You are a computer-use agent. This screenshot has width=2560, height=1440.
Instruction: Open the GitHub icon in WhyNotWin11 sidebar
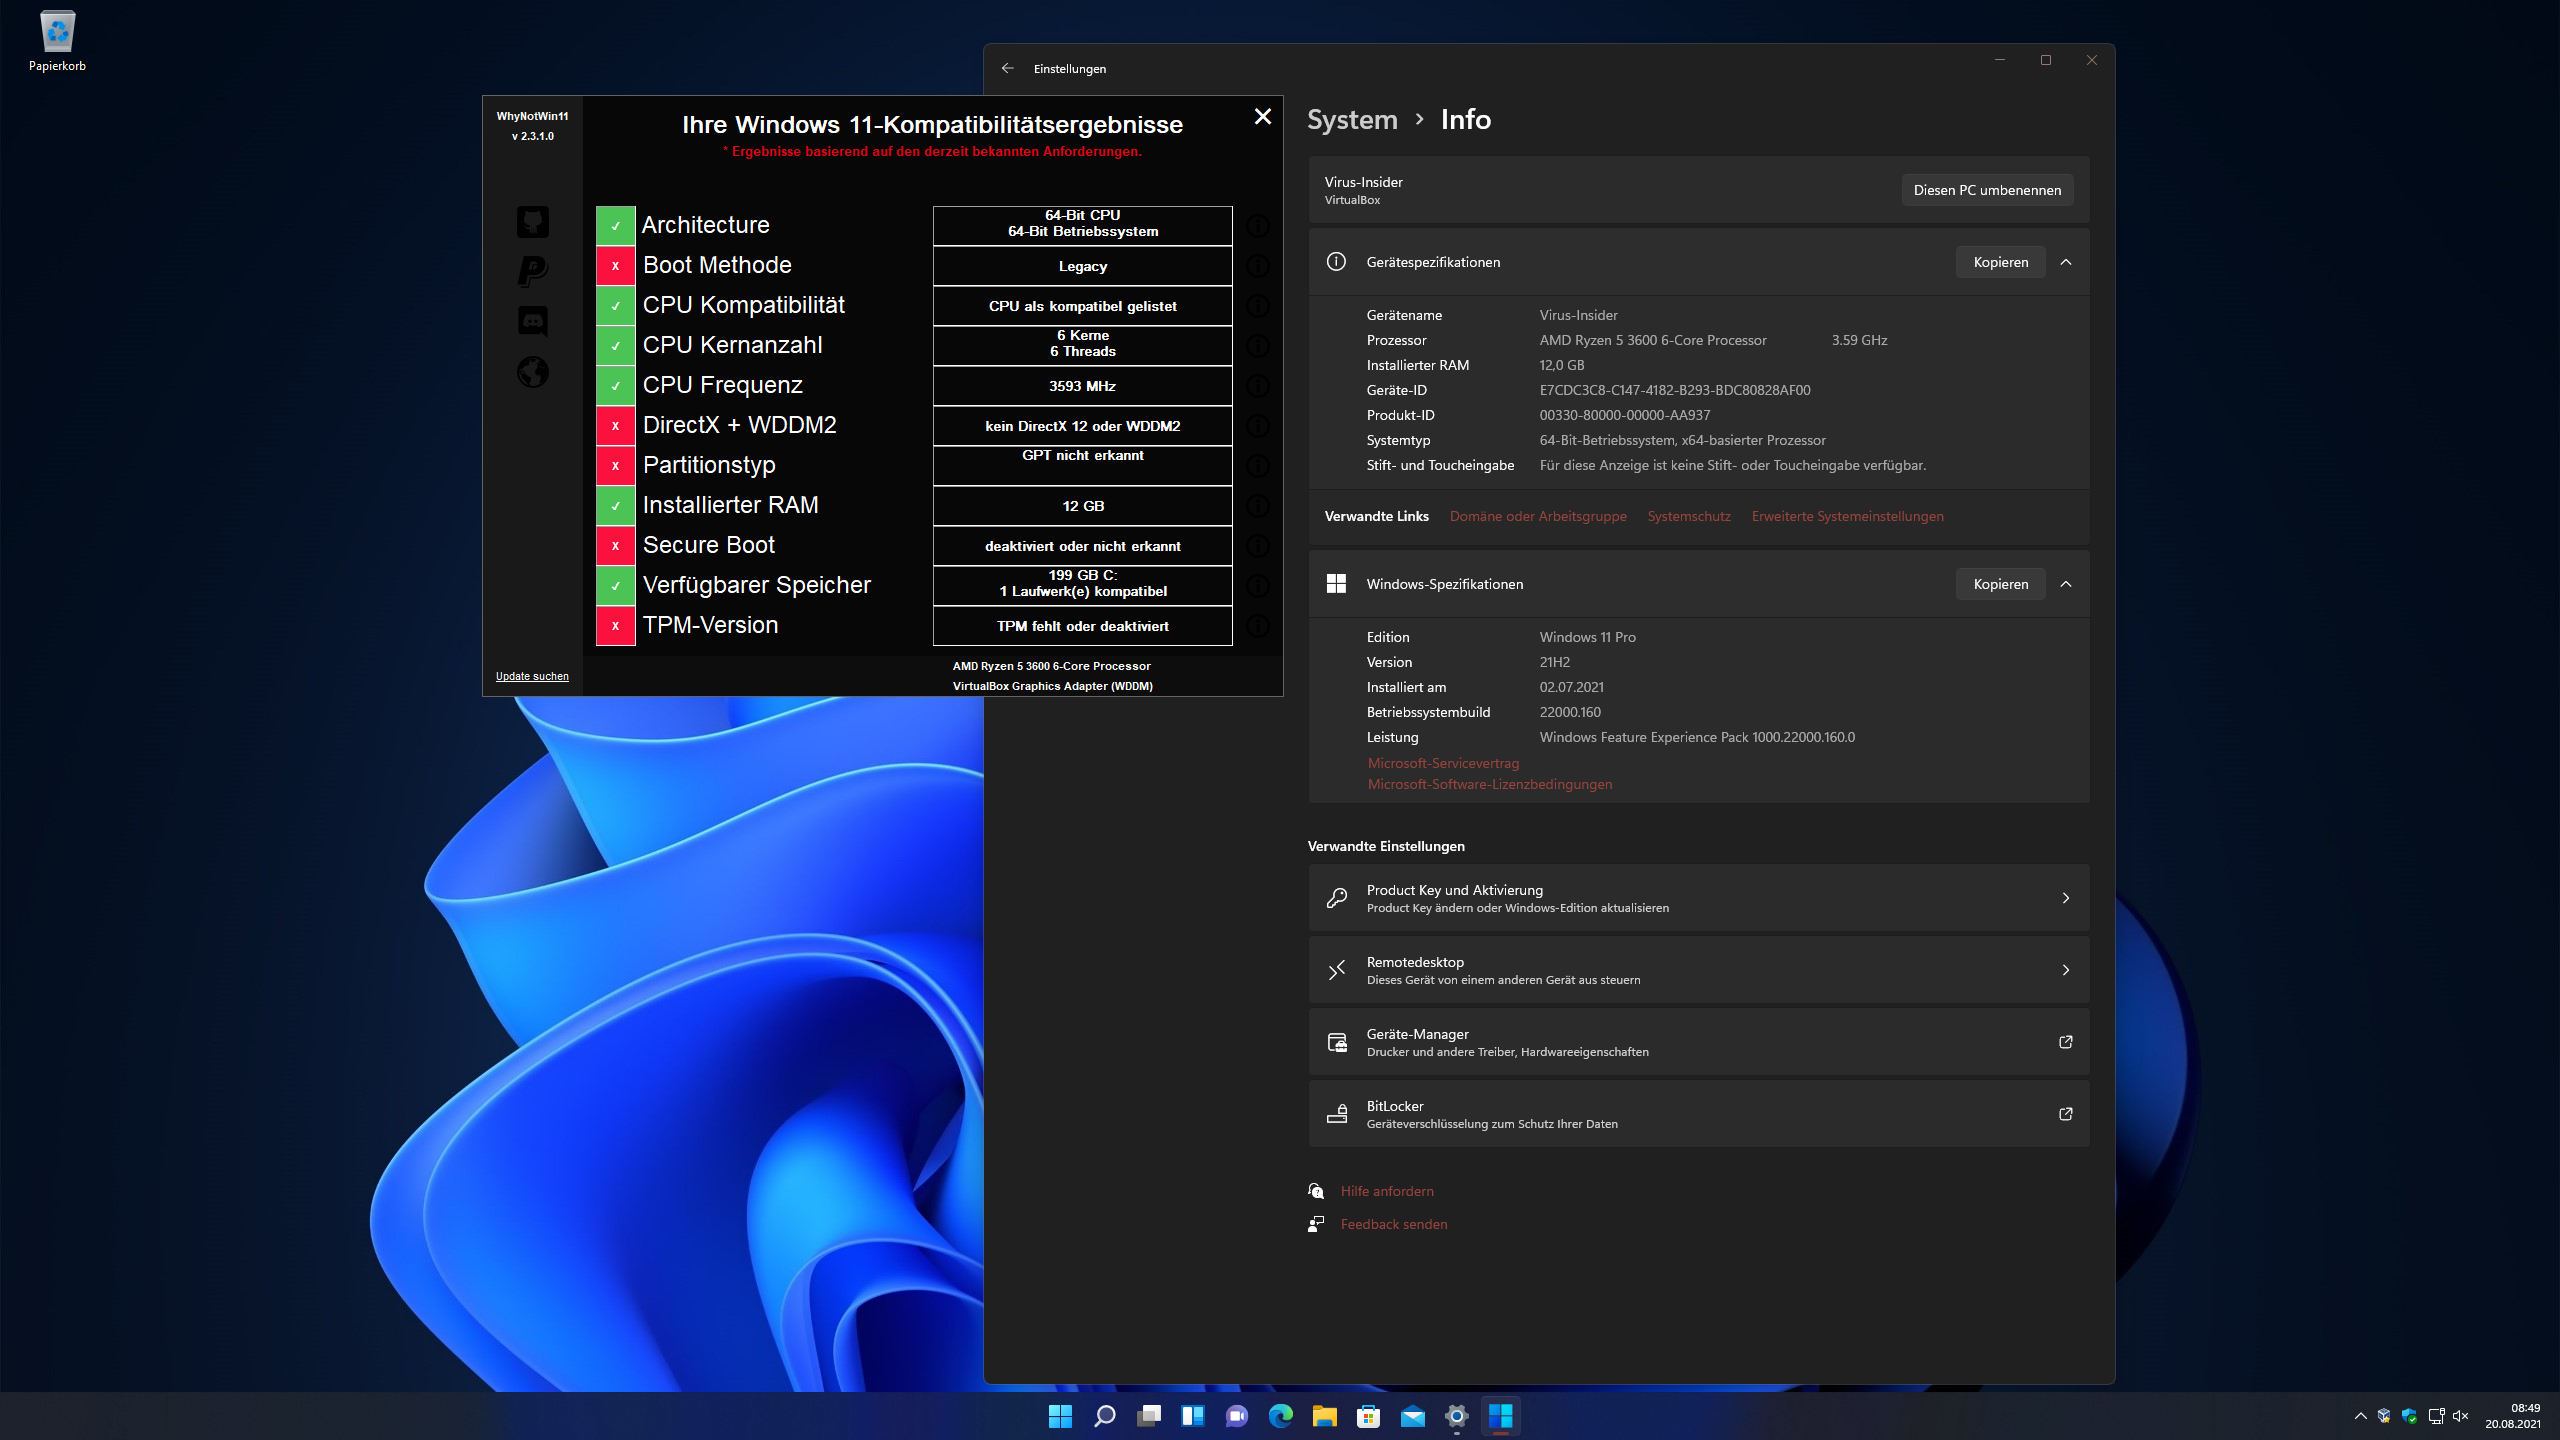532,222
